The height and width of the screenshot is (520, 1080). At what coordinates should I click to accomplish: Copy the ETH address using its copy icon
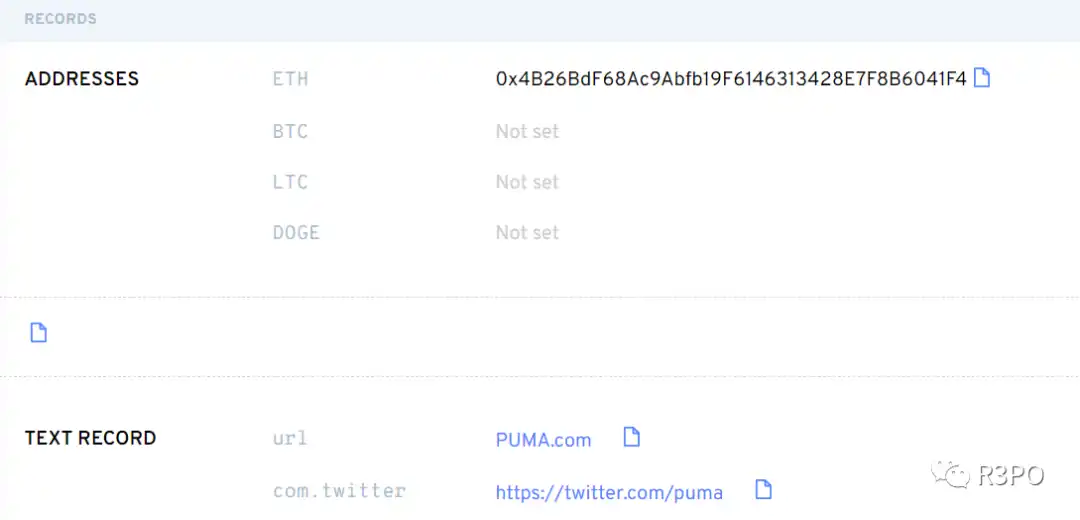click(982, 78)
